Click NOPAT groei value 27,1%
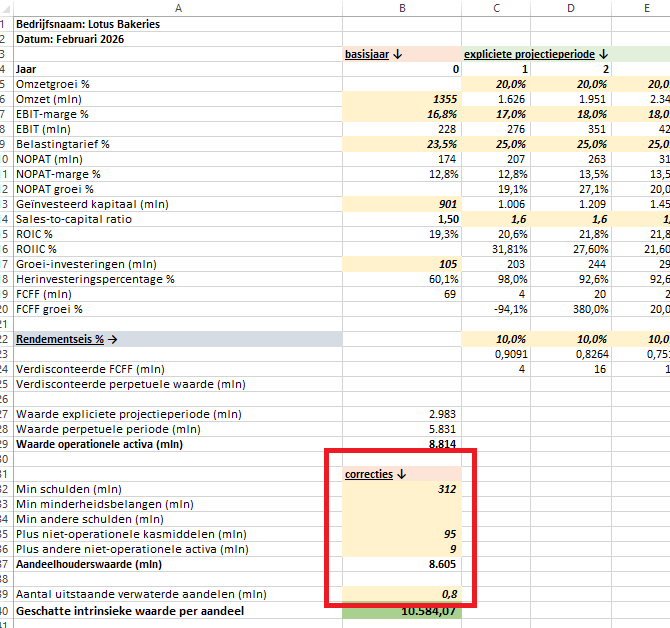Image resolution: width=670 pixels, height=628 pixels. 571,189
